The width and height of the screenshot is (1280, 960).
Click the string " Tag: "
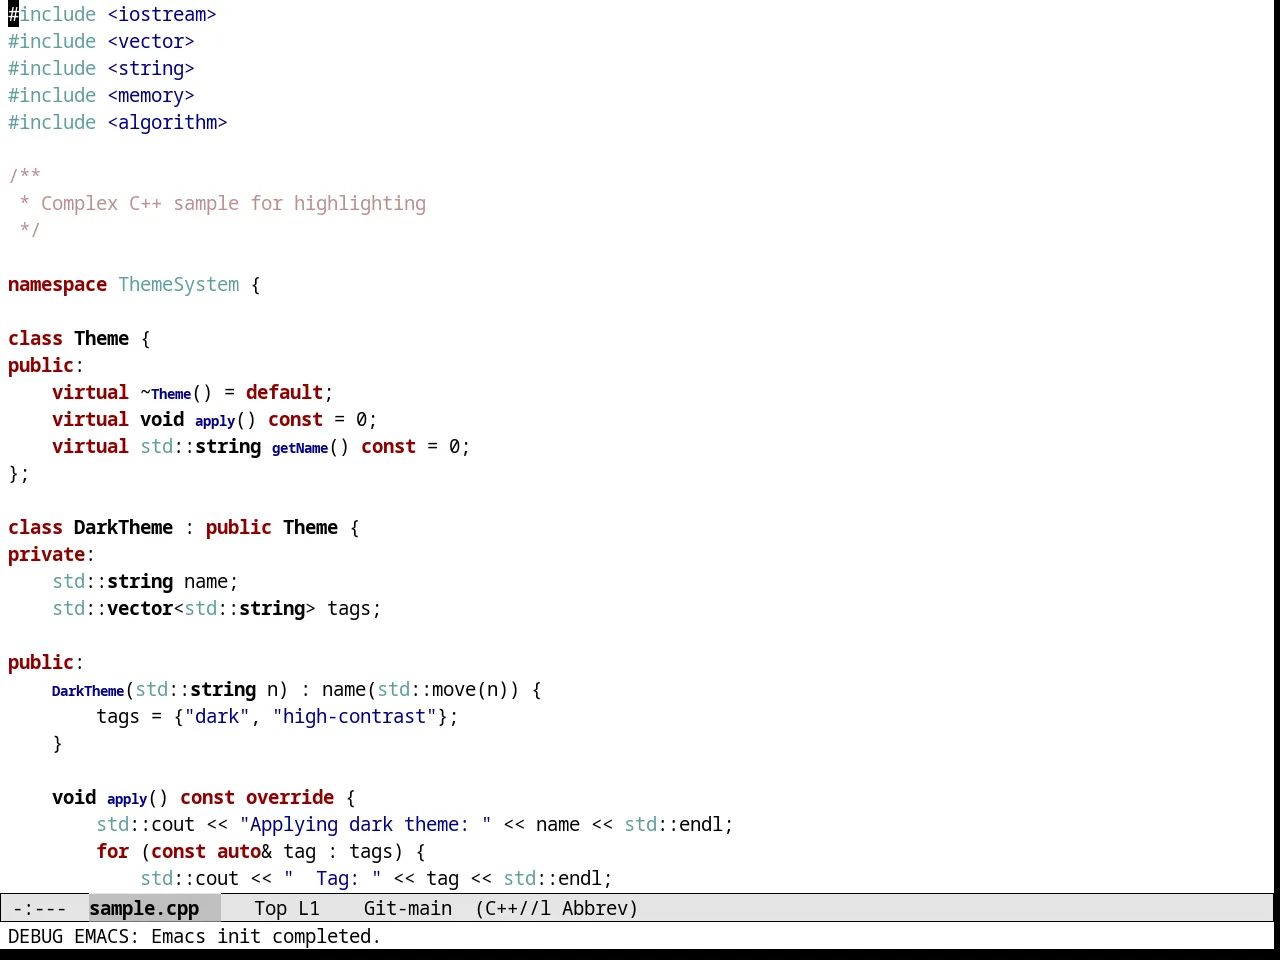point(332,878)
